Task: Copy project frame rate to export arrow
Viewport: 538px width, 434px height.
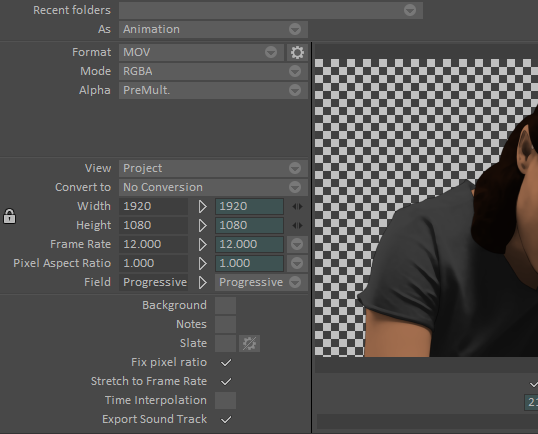Action: click(202, 244)
